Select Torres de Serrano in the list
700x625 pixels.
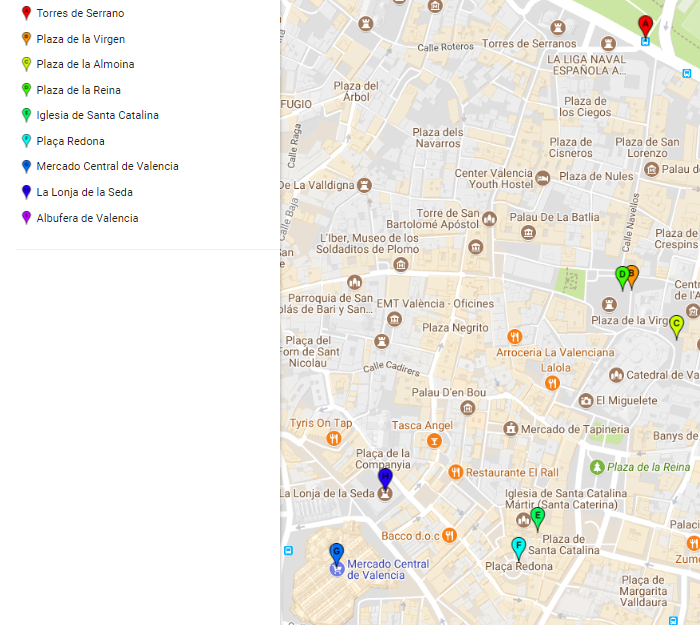pyautogui.click(x=80, y=13)
